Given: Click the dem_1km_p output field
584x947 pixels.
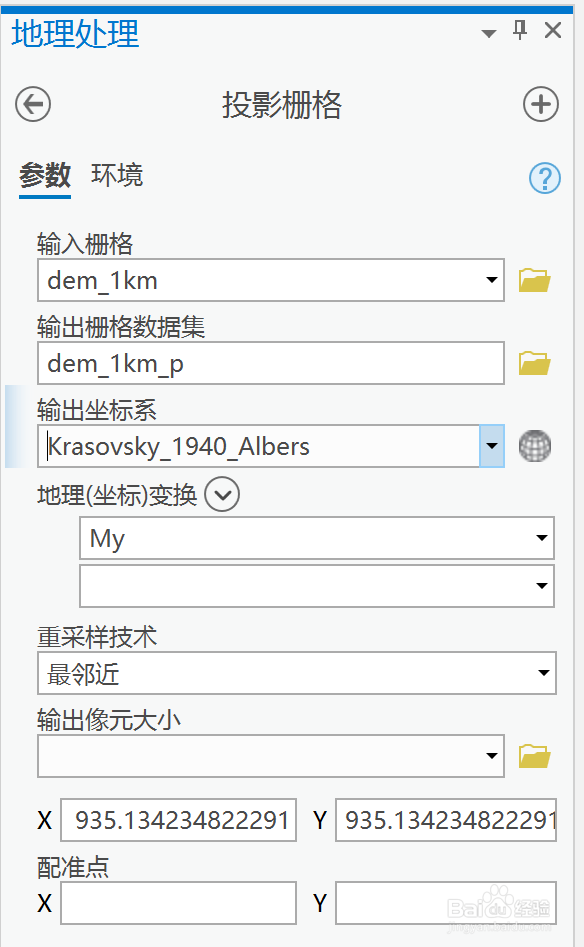Looking at the screenshot, I should pyautogui.click(x=271, y=363).
